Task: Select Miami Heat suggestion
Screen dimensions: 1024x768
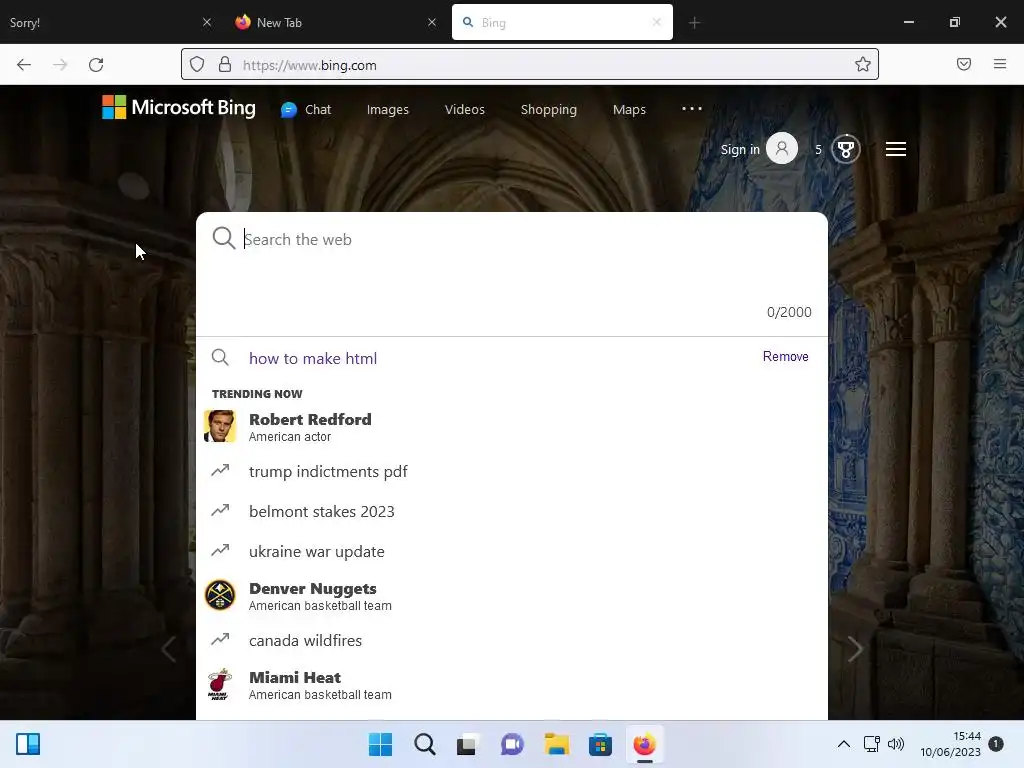Action: tap(512, 685)
